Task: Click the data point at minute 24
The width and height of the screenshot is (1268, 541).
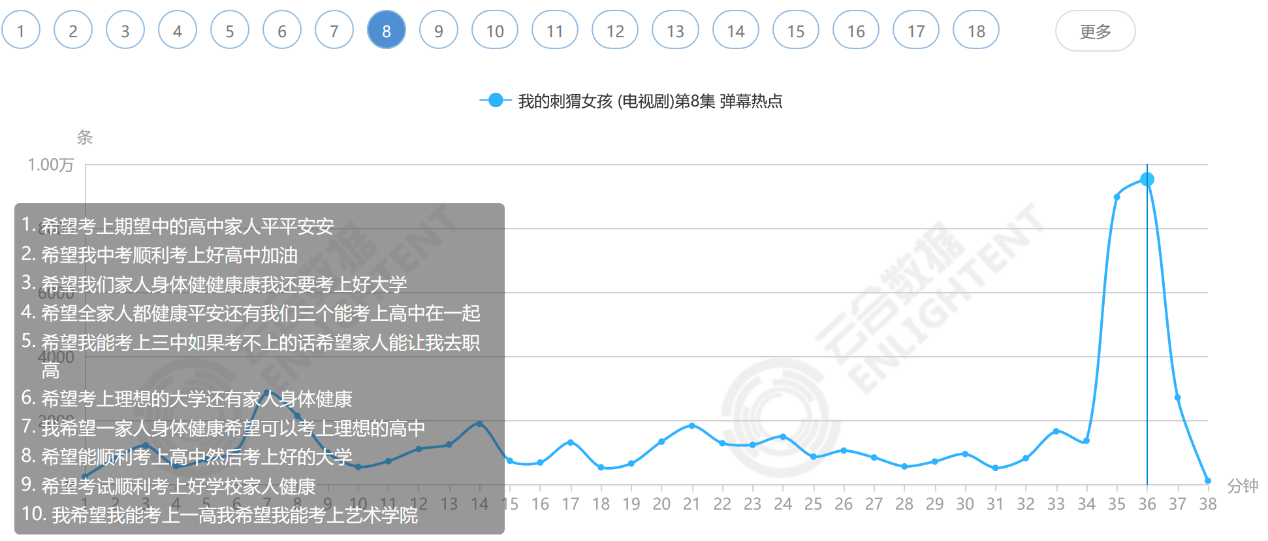Action: coord(783,437)
